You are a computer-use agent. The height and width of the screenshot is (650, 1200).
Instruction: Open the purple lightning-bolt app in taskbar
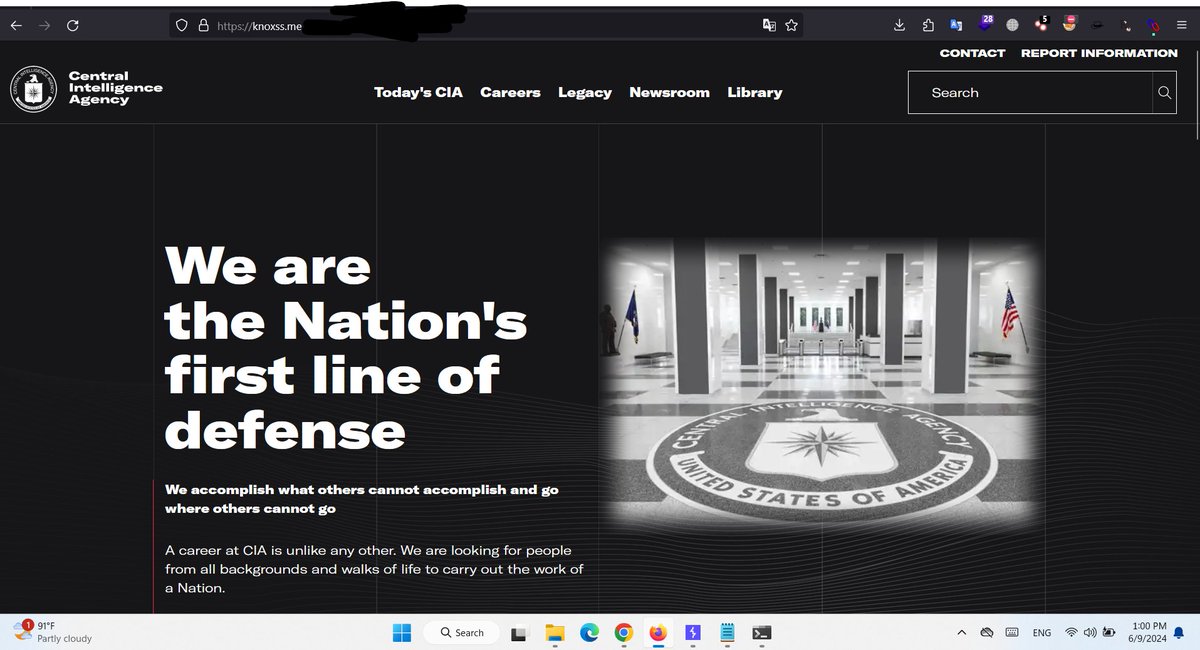(693, 632)
